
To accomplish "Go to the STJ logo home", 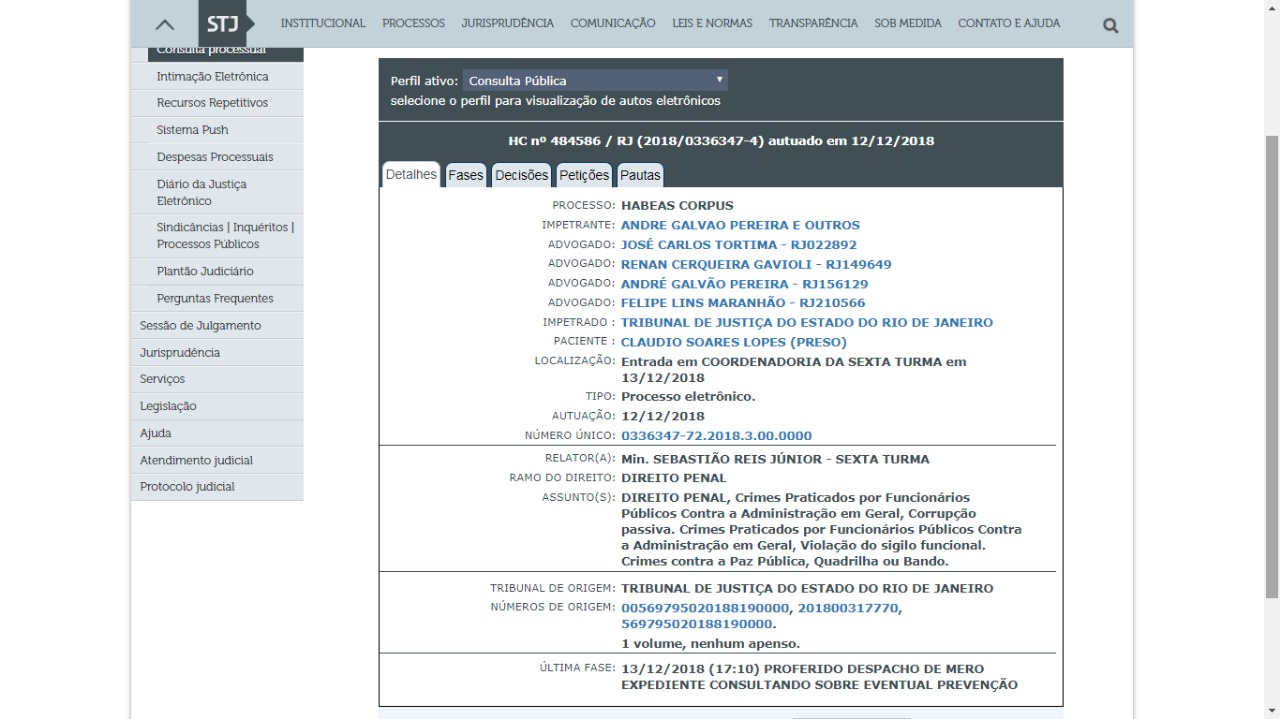I will (x=223, y=23).
